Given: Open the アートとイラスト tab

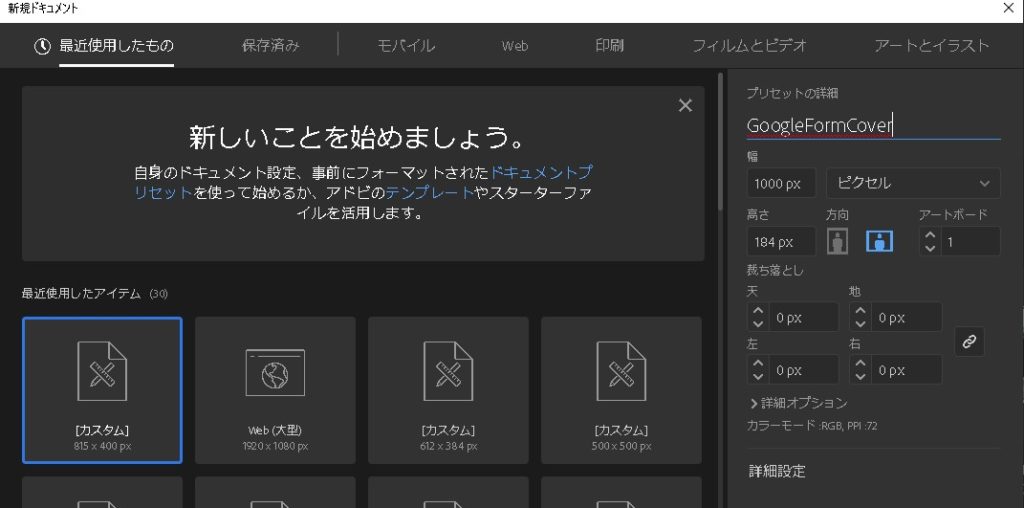Looking at the screenshot, I should 930,45.
